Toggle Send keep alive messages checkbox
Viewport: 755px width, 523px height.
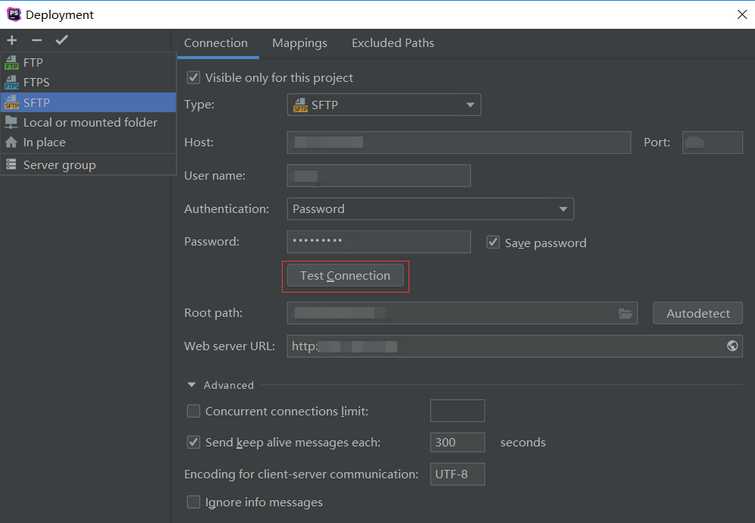click(193, 442)
